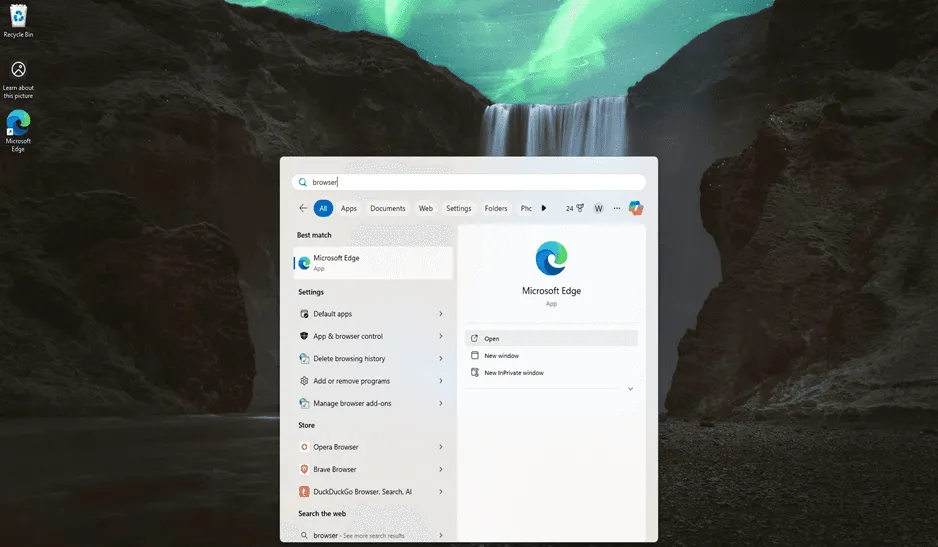The height and width of the screenshot is (547, 938).
Task: Expand Manage browser add-ons chevron
Action: (x=441, y=403)
